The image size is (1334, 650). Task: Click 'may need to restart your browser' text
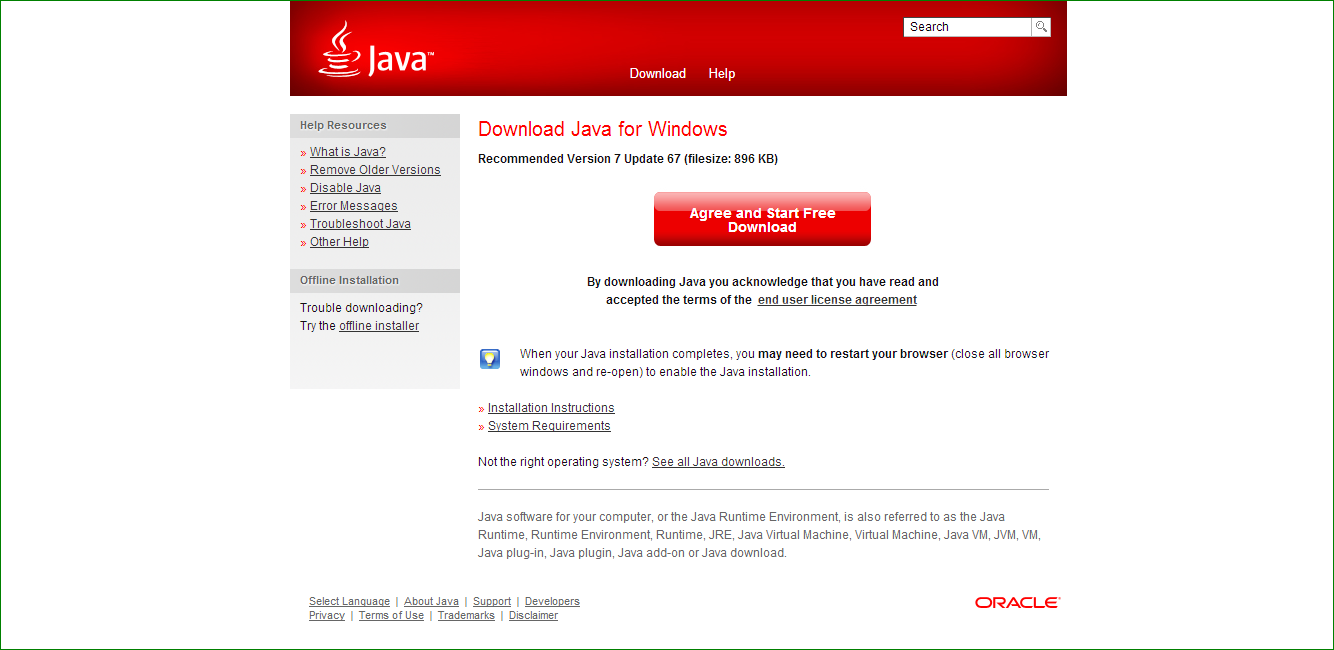click(853, 354)
